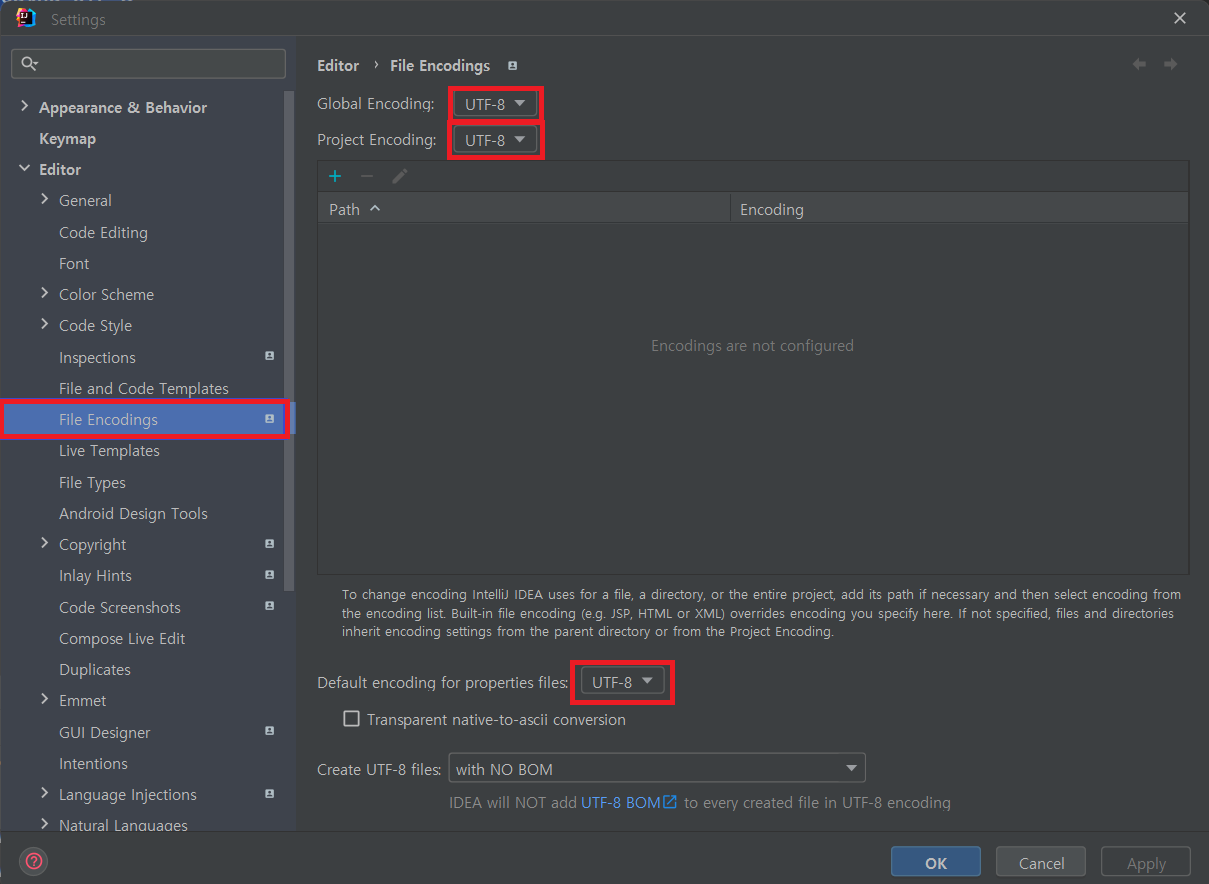Open File and Code Templates page

pyautogui.click(x=144, y=388)
